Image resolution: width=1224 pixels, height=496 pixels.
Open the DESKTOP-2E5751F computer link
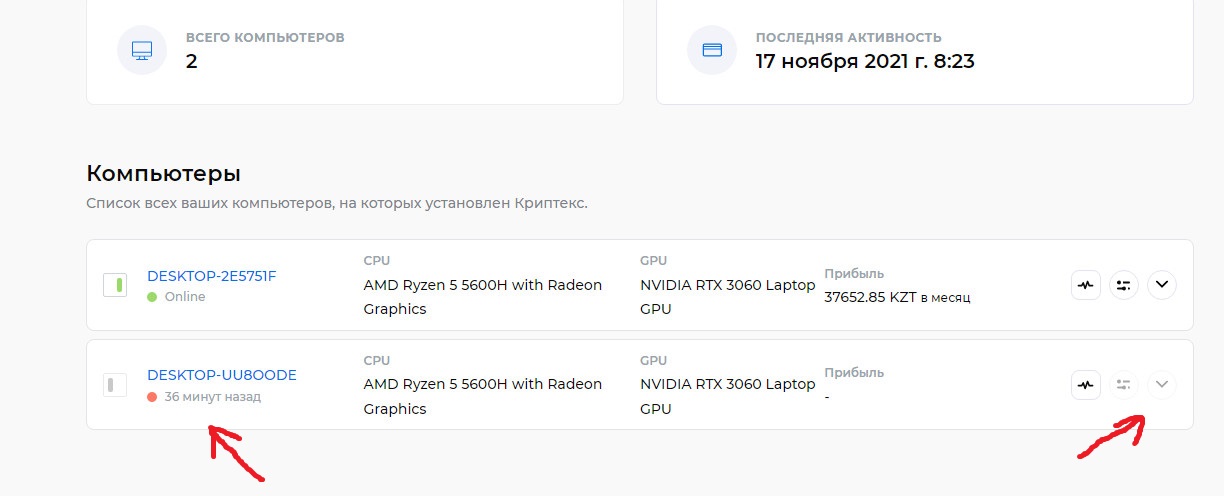(x=211, y=276)
